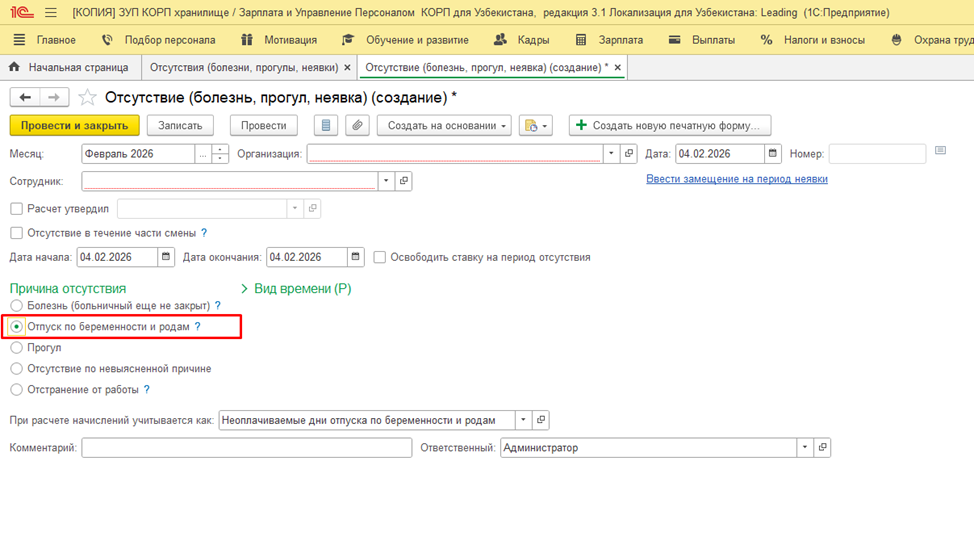The width and height of the screenshot is (974, 549).
Task: Select the Прогул radio option
Action: point(16,348)
